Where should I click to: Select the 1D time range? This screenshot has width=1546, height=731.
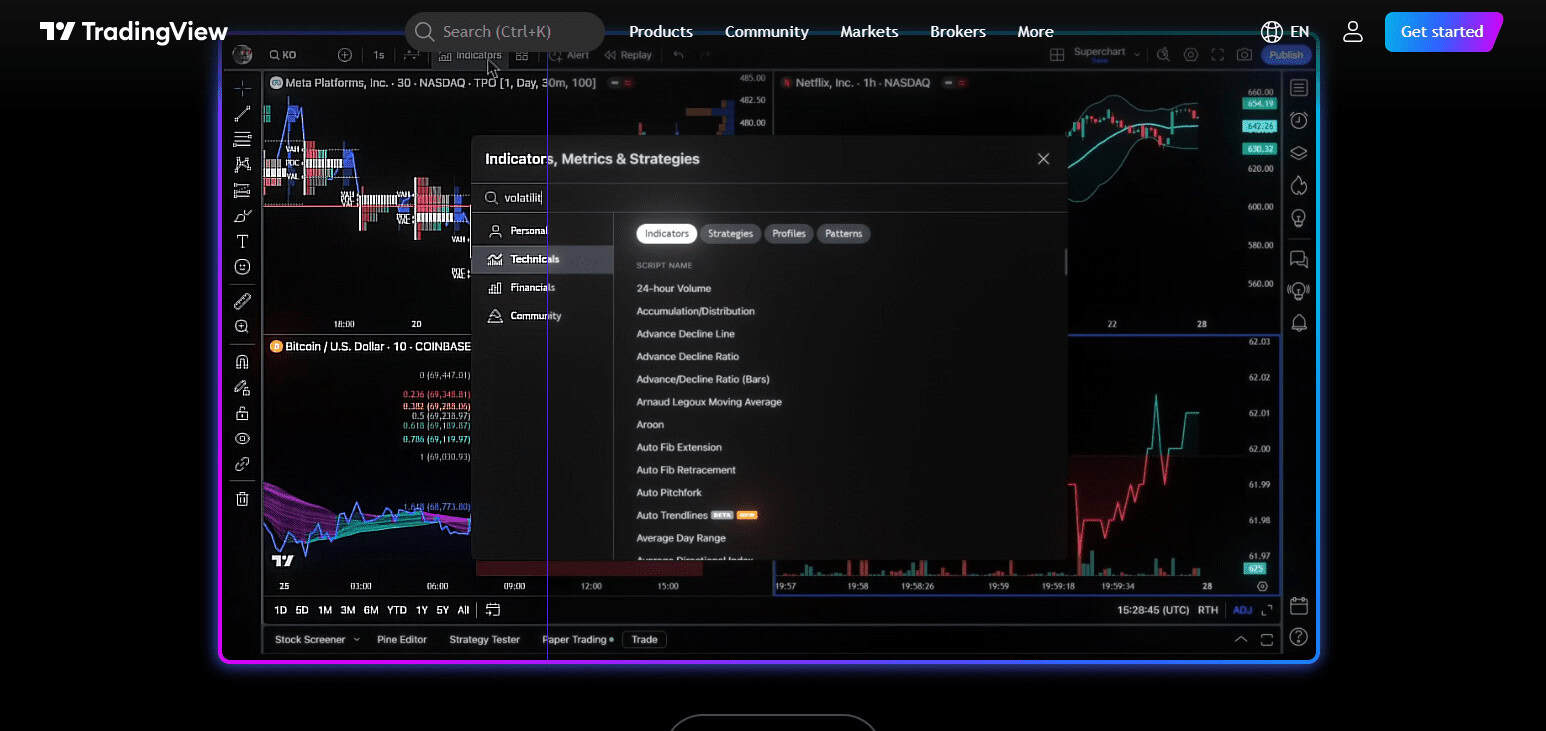tap(281, 610)
